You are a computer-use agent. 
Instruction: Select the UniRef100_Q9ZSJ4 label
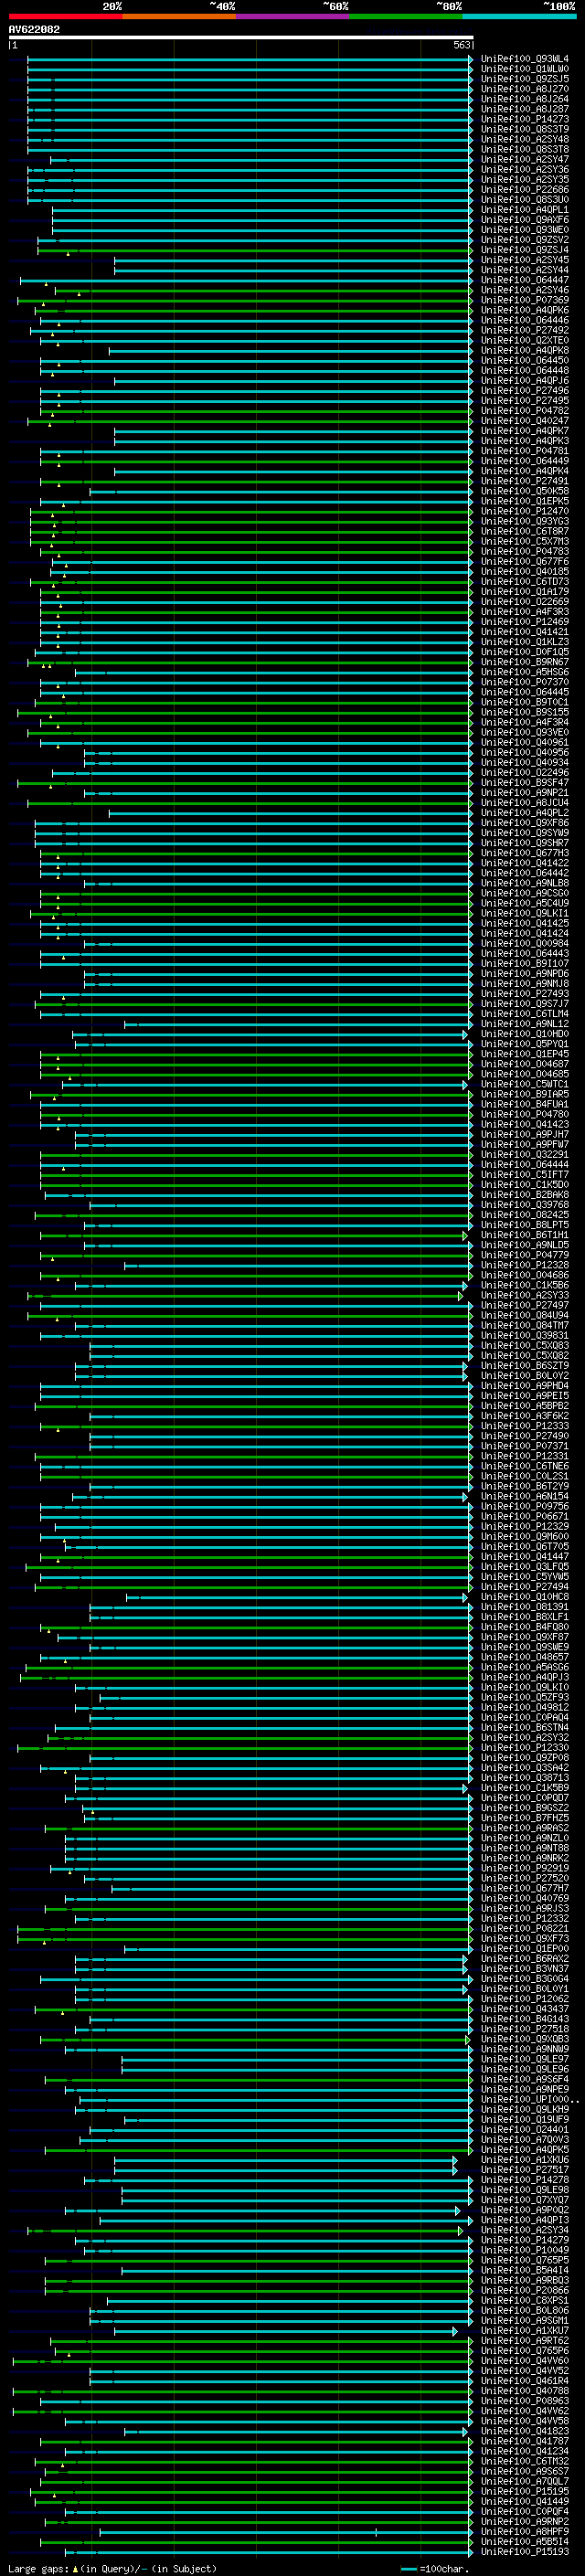[525, 250]
